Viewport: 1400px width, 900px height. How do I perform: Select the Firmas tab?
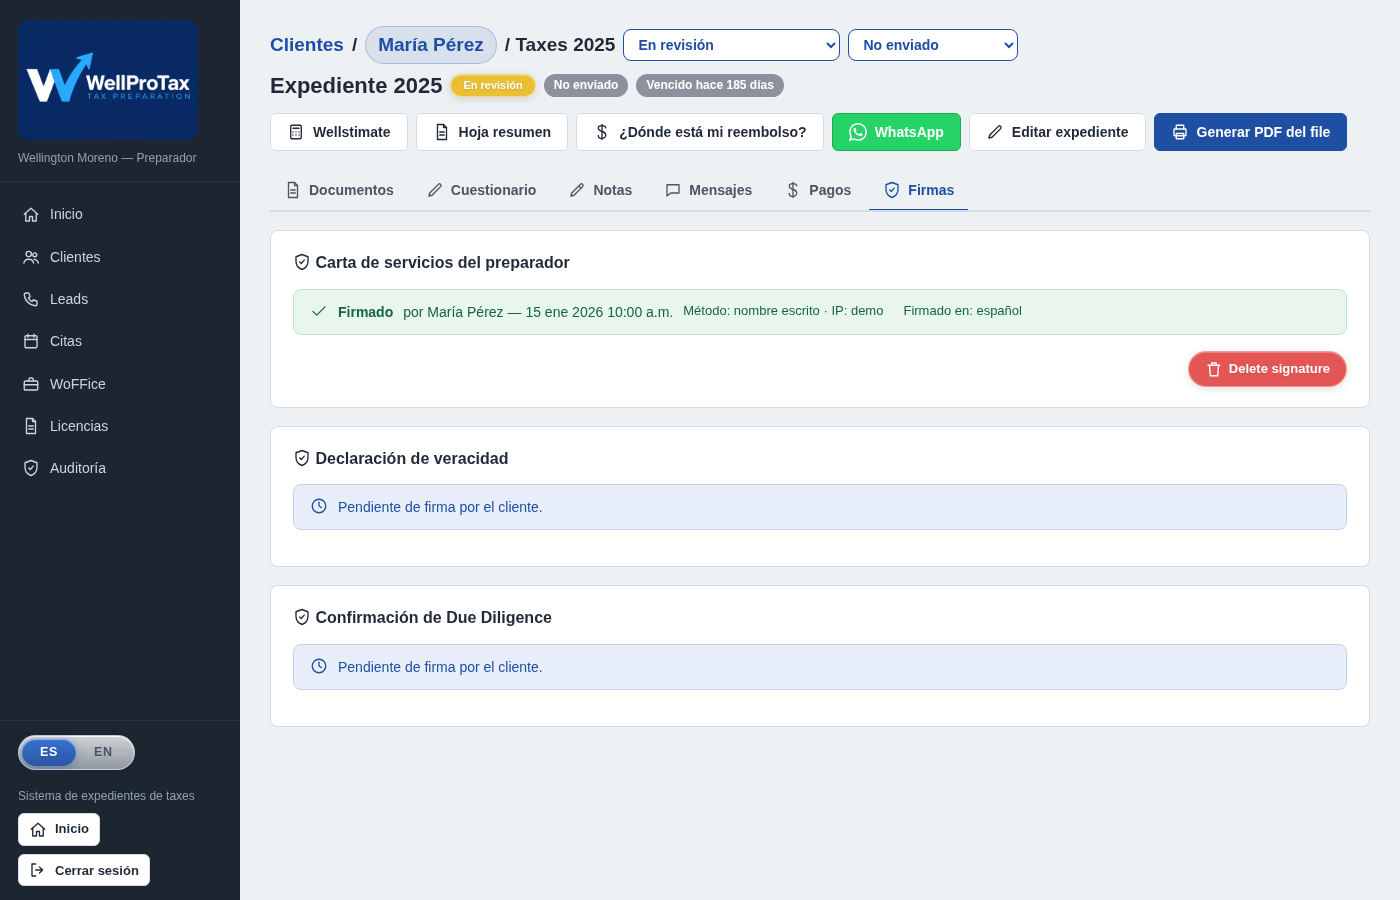click(919, 190)
